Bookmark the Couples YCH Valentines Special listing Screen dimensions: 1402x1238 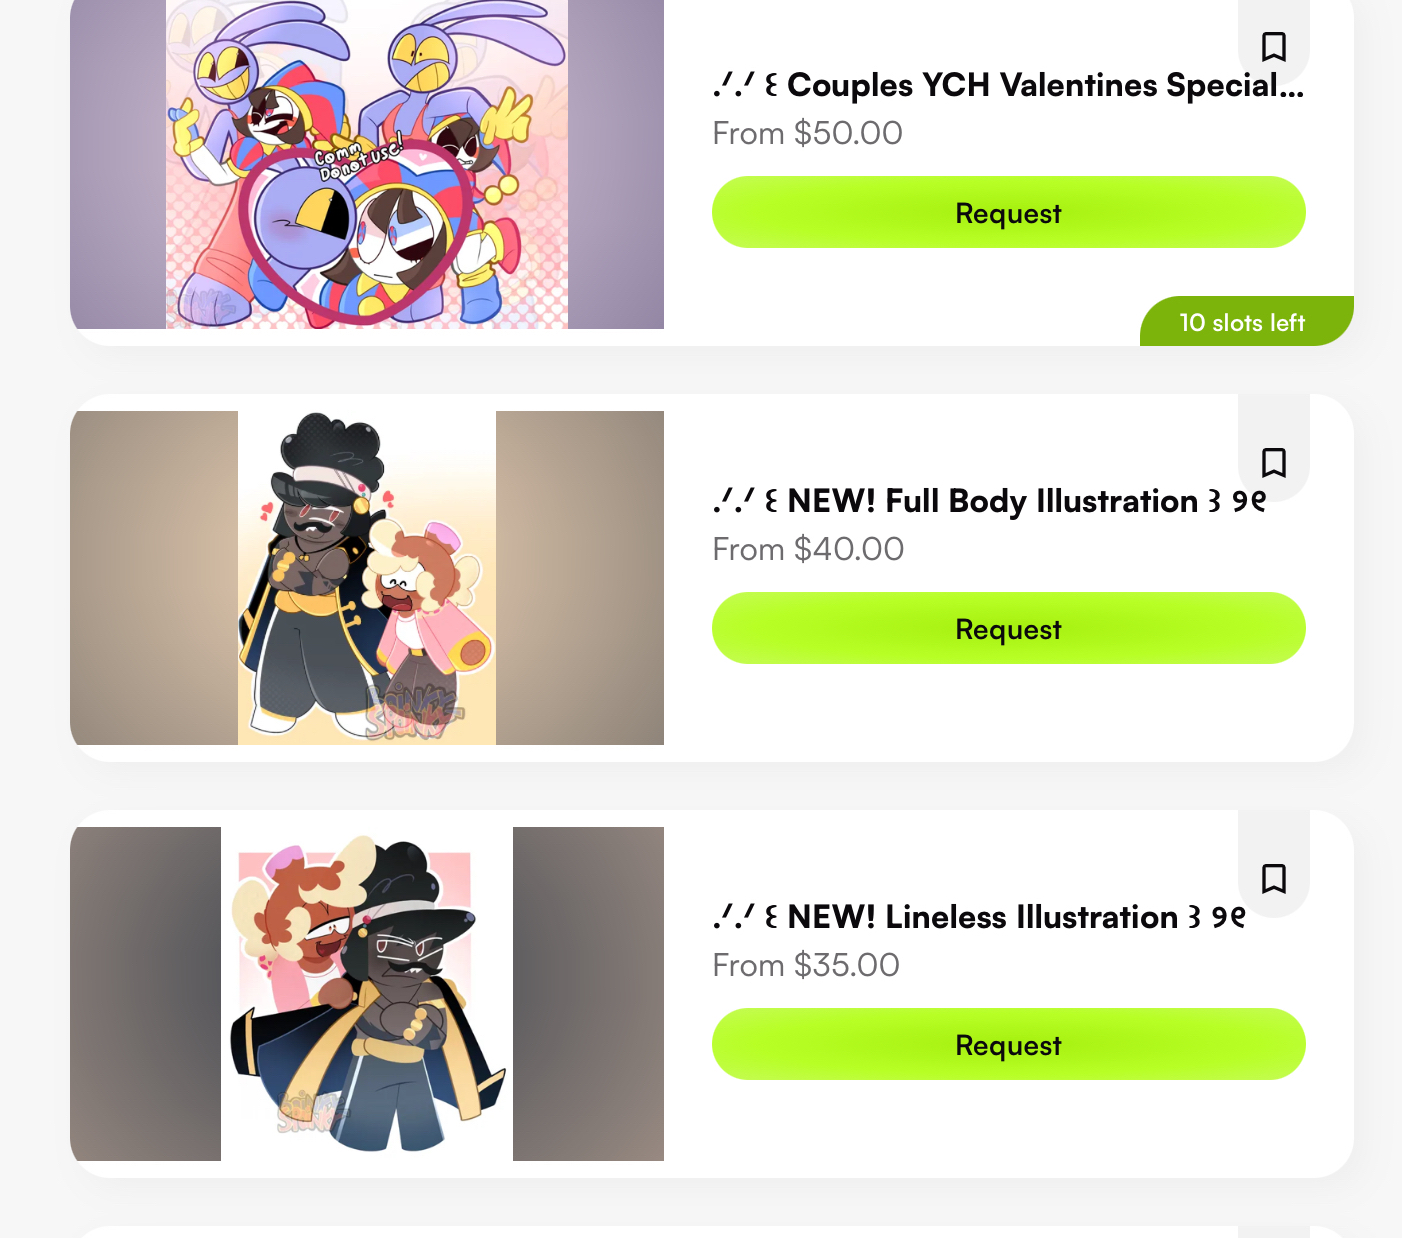coord(1273,47)
